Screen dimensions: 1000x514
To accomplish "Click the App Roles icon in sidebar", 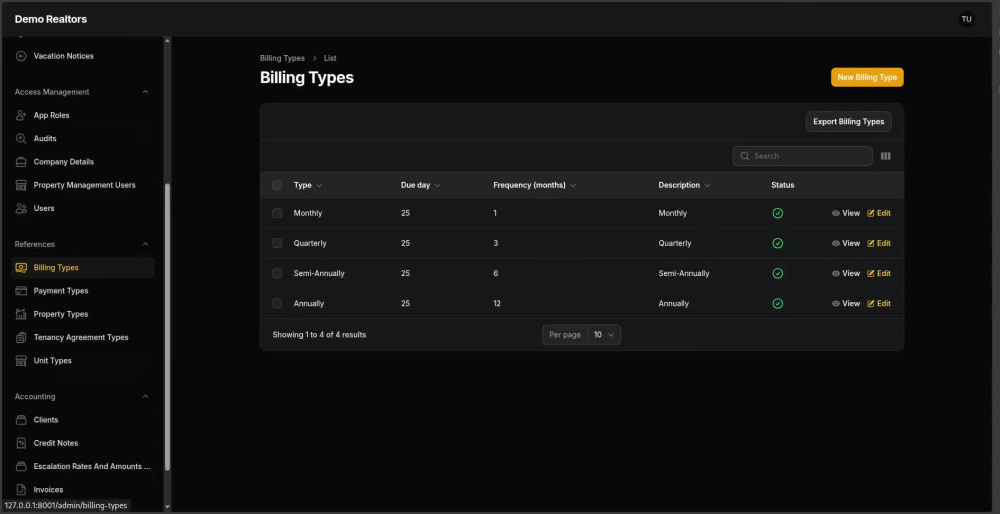I will click(21, 115).
